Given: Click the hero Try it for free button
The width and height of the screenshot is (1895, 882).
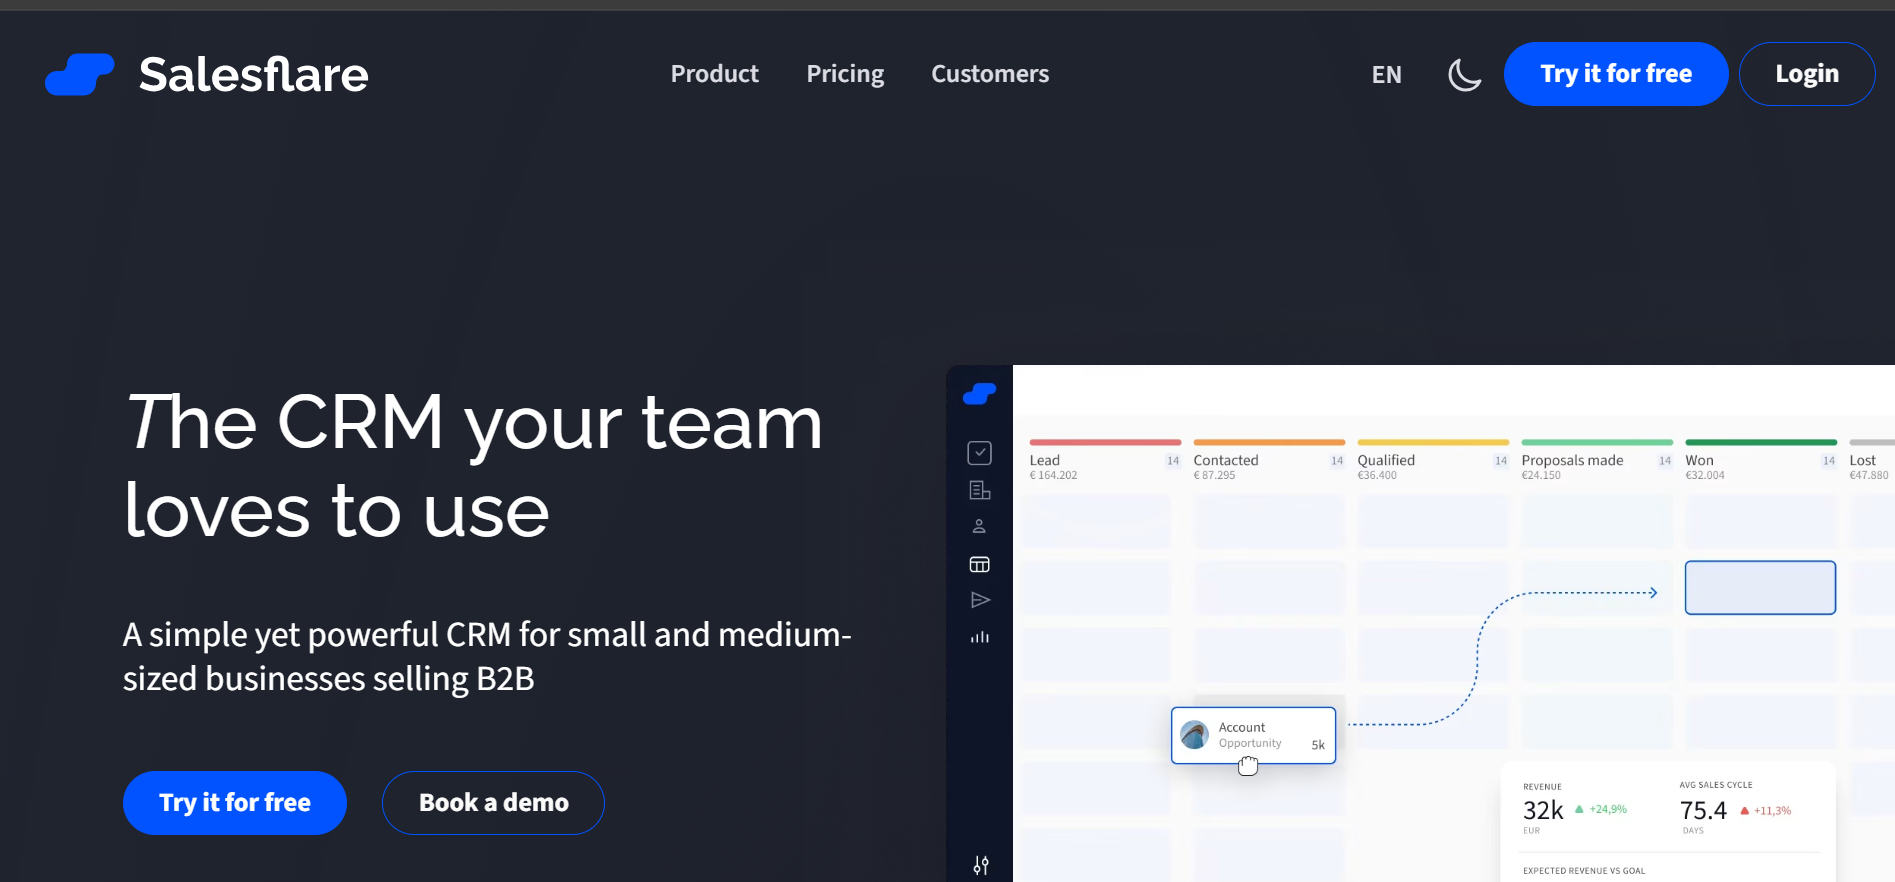Looking at the screenshot, I should (x=235, y=803).
